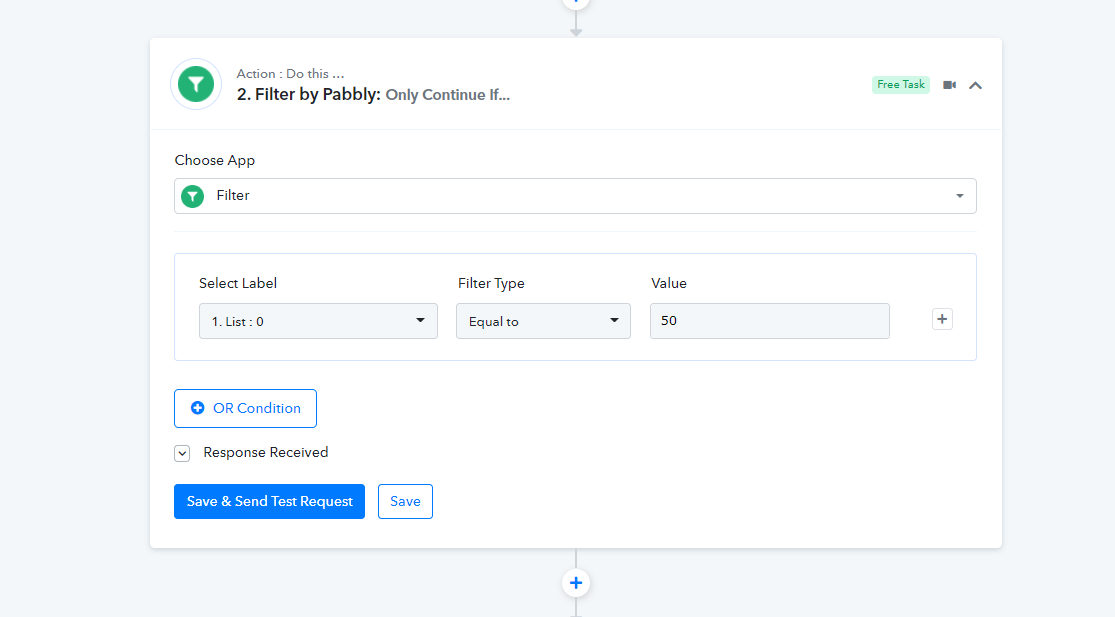Open the Choose App Filter dropdown
Screen dimensions: 1115x617
pos(575,196)
